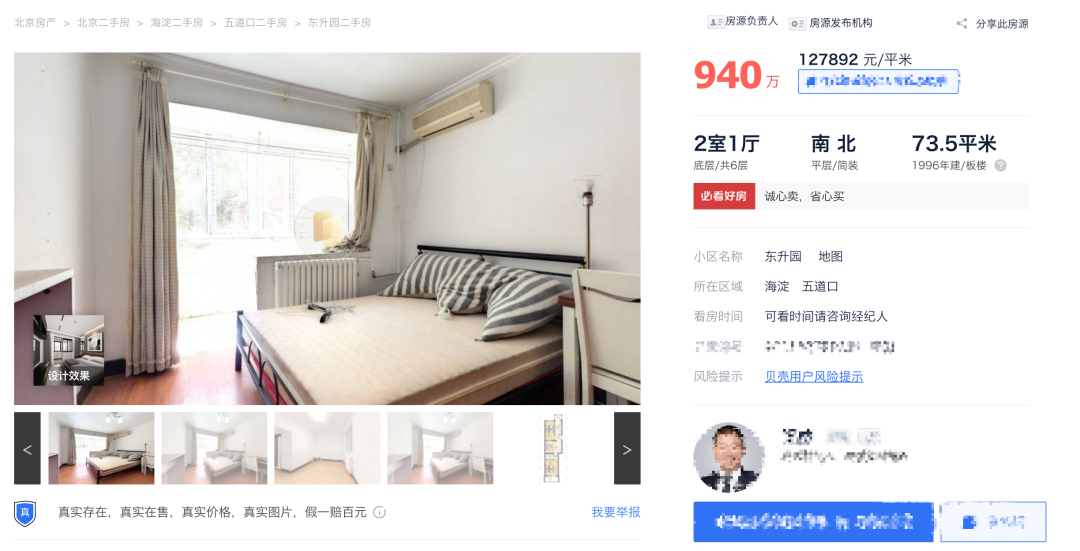The width and height of the screenshot is (1080, 551).
Task: Go to 五道口二手房 breadcrumb
Action: point(256,23)
